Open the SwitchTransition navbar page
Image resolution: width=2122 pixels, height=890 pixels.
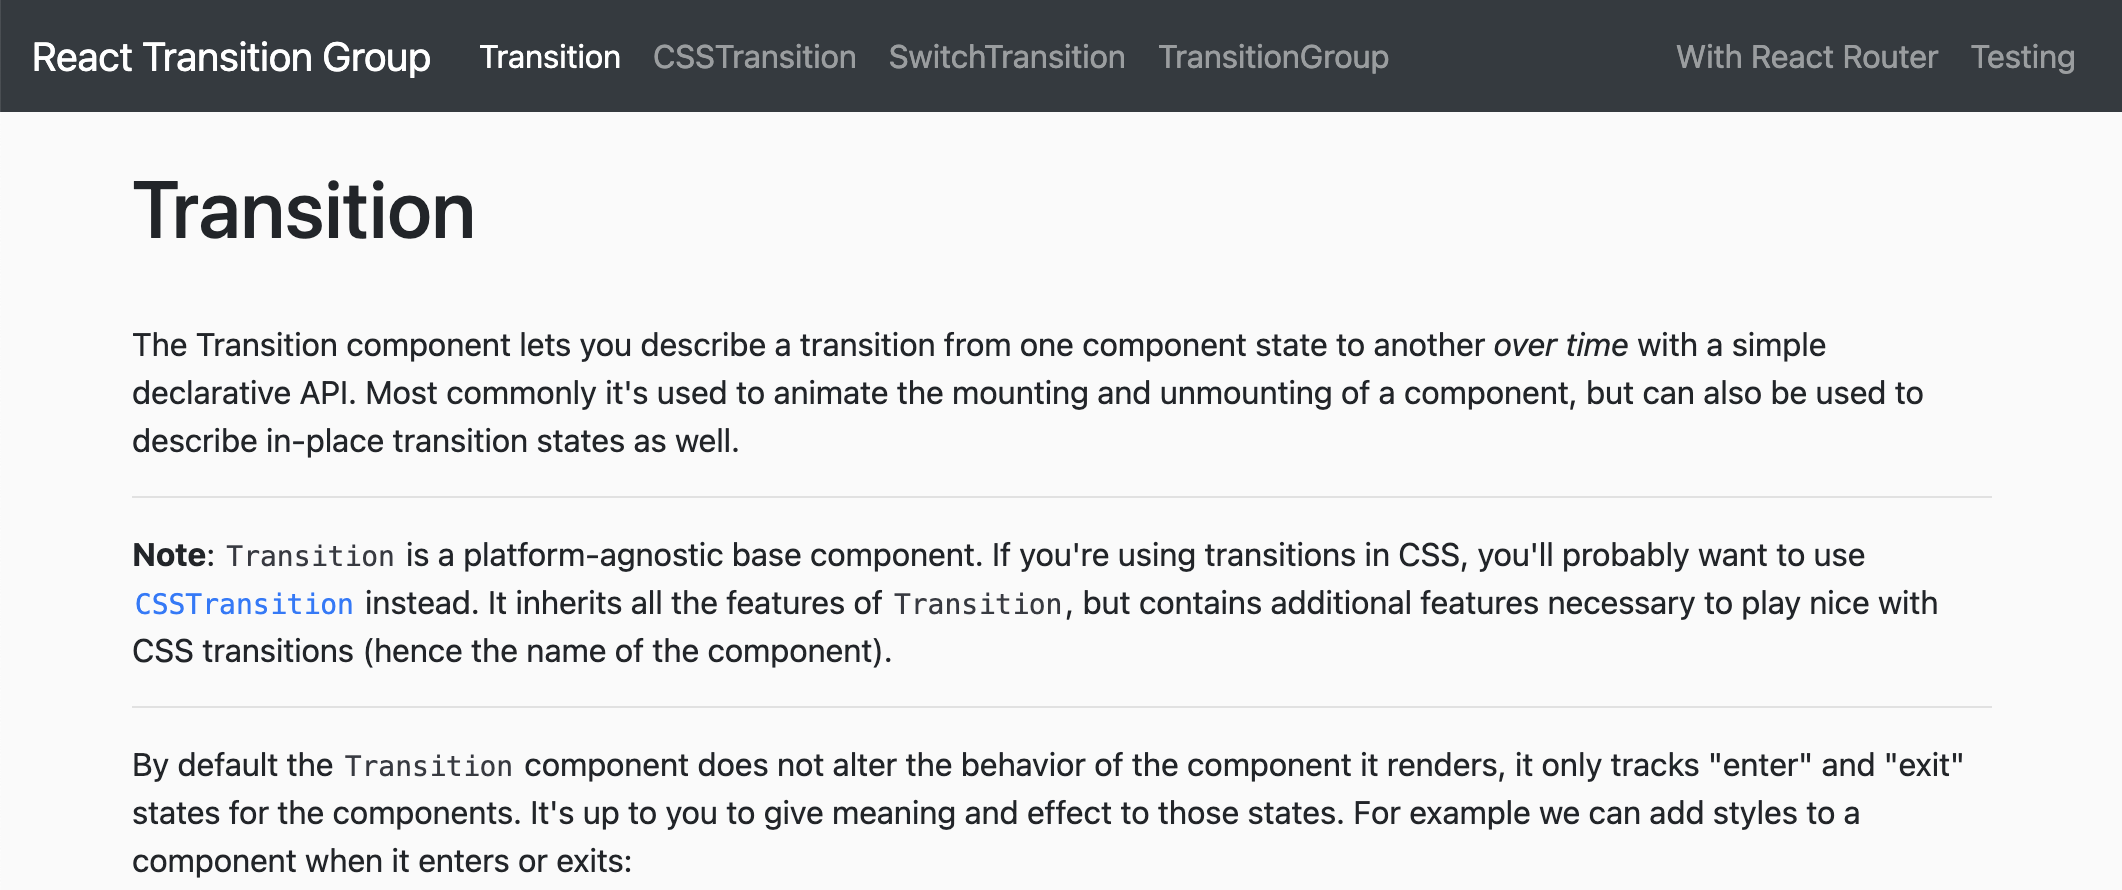coord(1007,57)
